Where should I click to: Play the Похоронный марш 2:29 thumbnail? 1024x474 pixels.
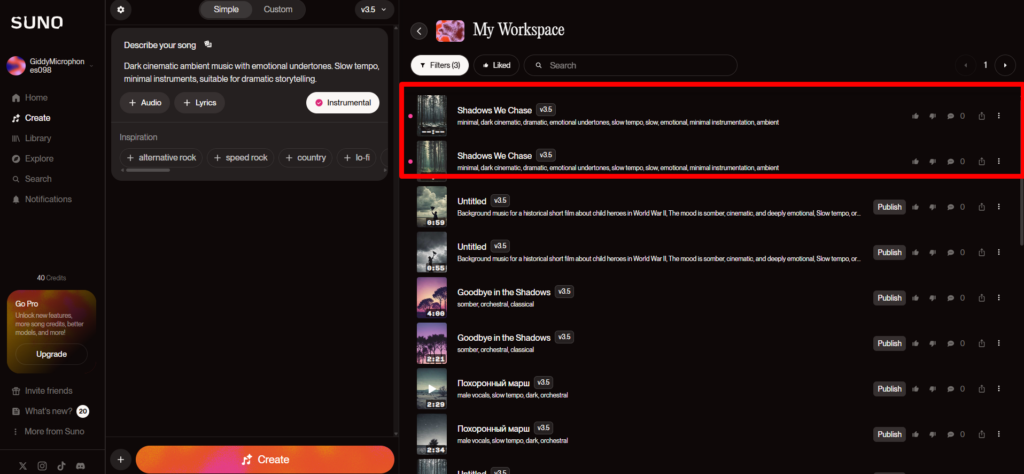pos(432,388)
